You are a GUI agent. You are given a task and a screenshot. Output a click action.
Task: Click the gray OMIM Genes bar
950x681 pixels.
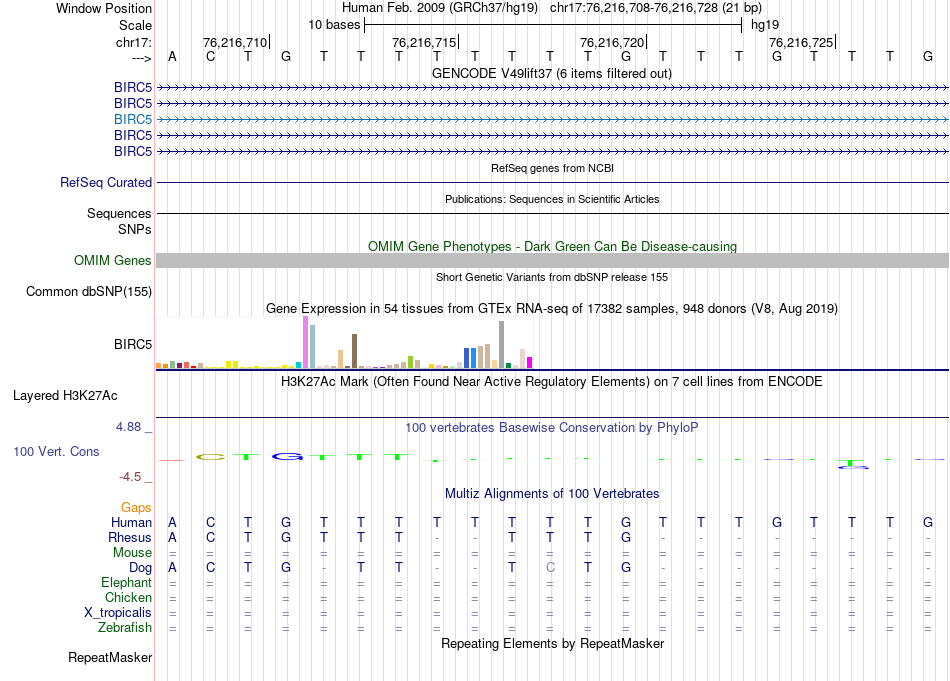552,261
